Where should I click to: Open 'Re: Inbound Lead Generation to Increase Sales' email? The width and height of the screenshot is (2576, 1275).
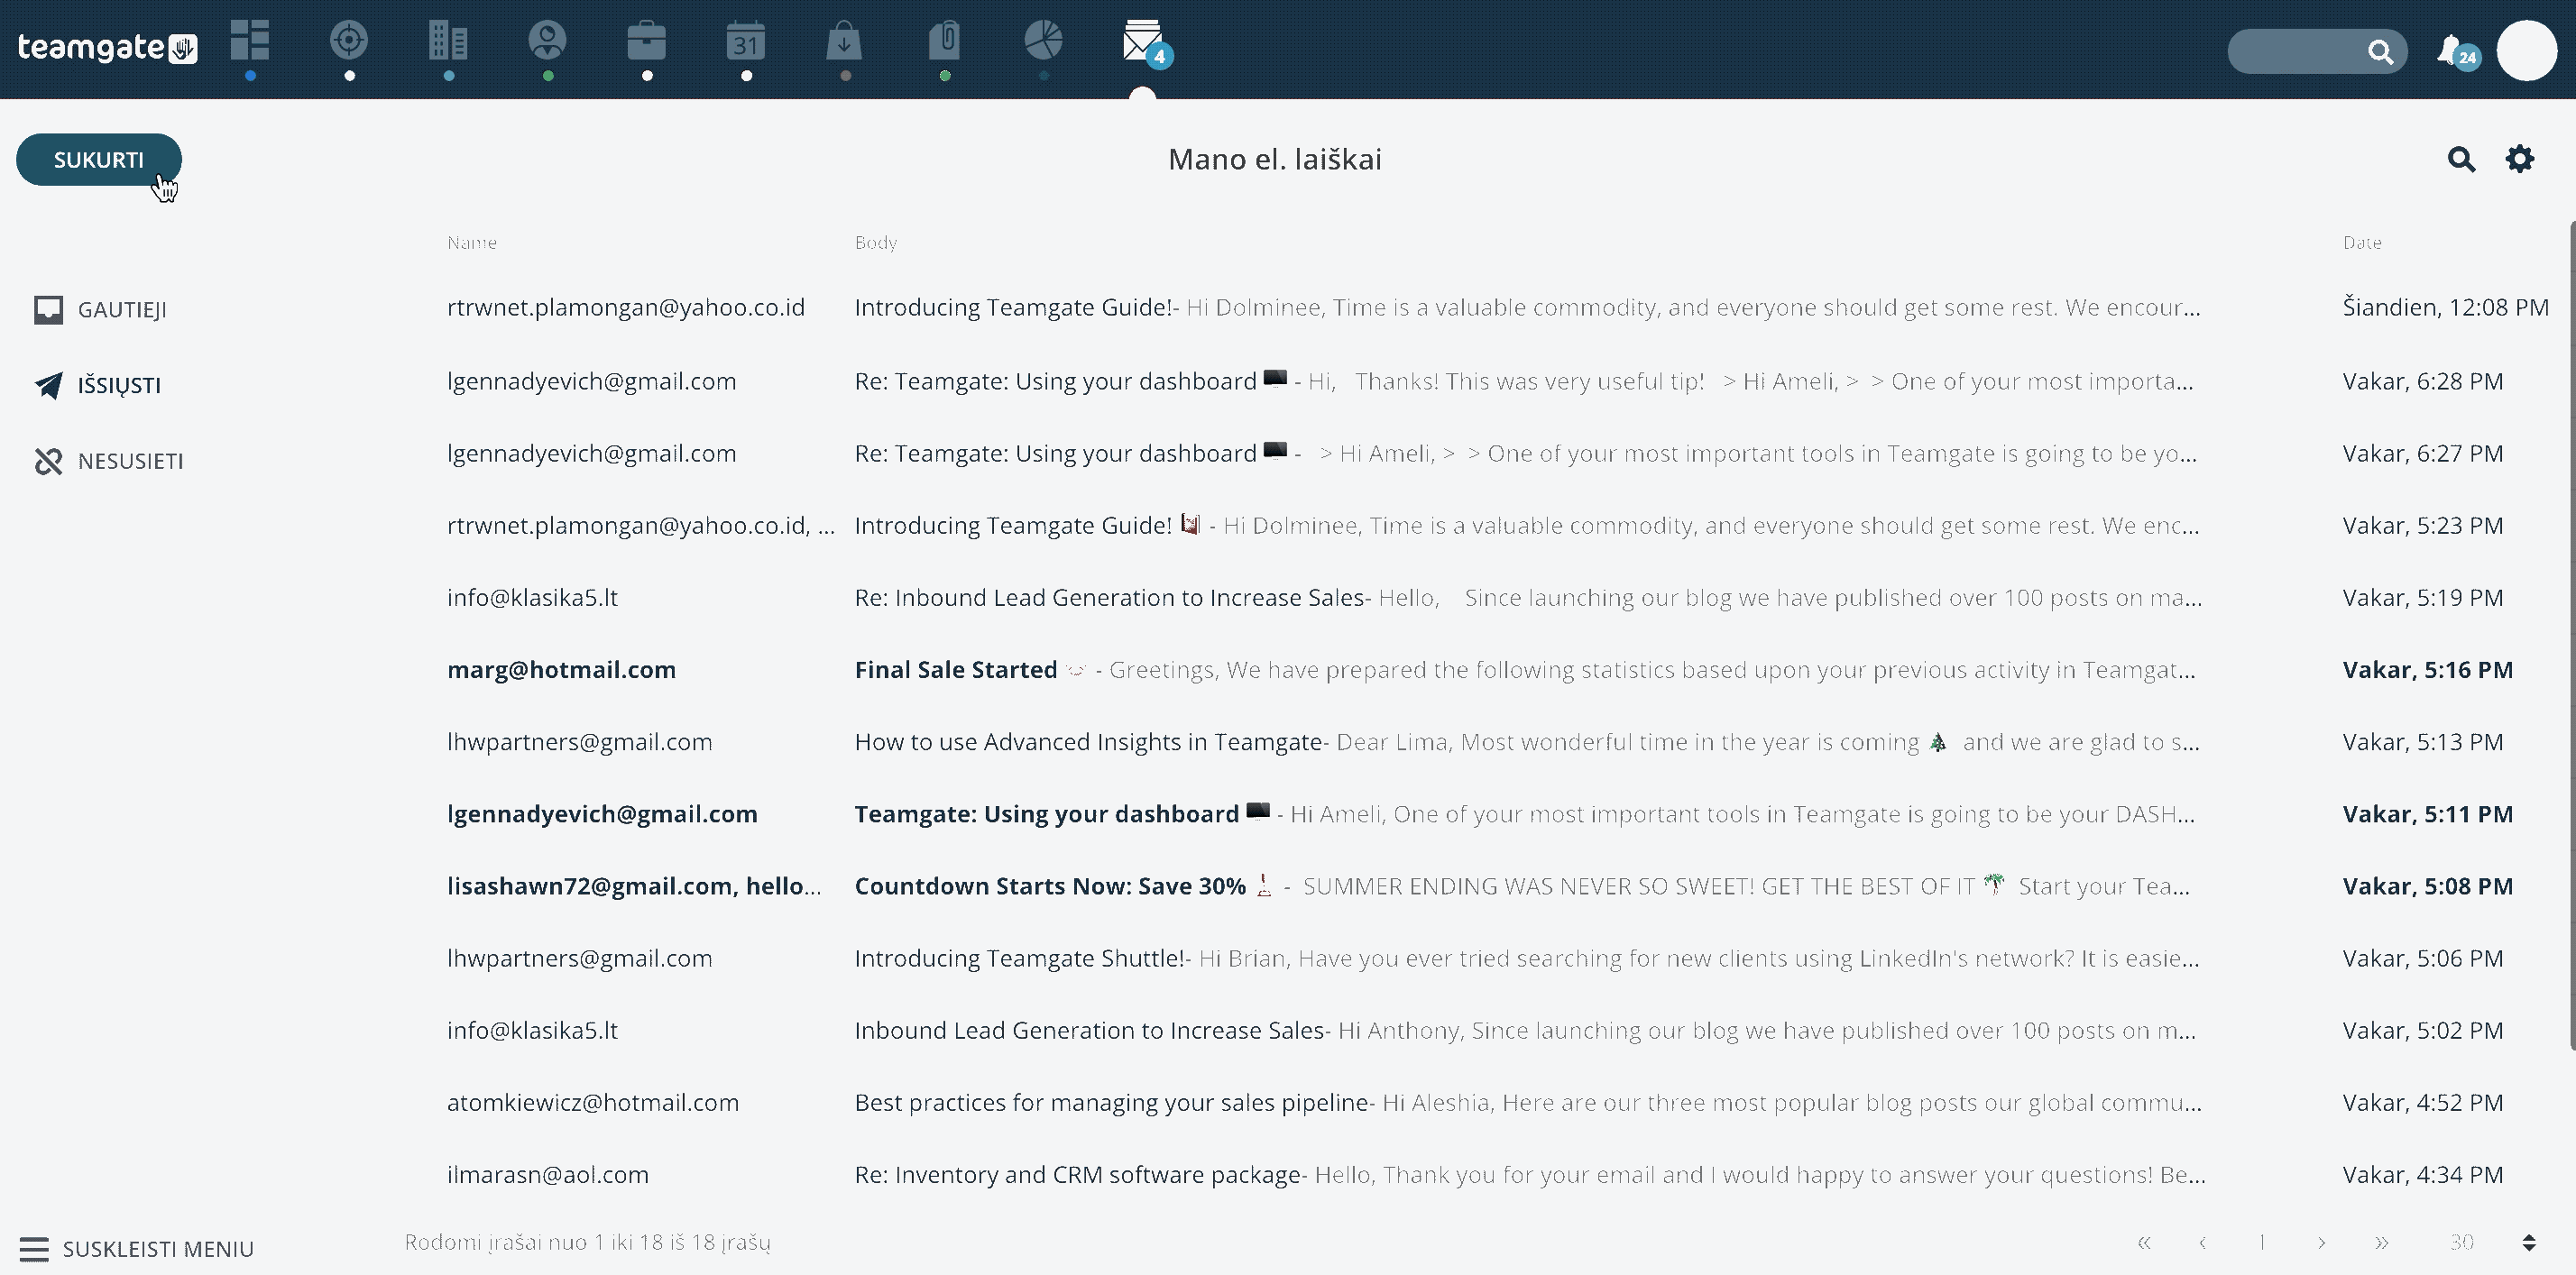(1480, 598)
